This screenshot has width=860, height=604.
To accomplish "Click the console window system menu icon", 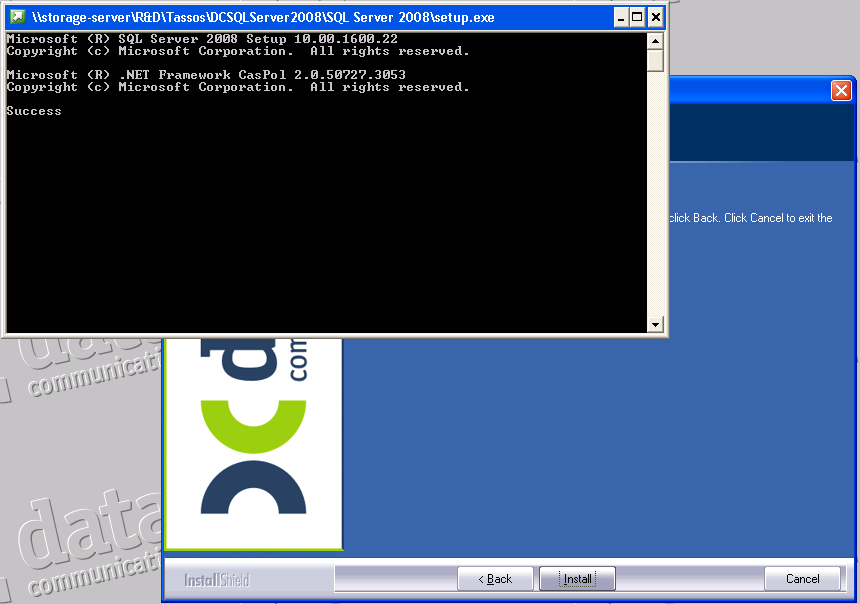I will (18, 17).
